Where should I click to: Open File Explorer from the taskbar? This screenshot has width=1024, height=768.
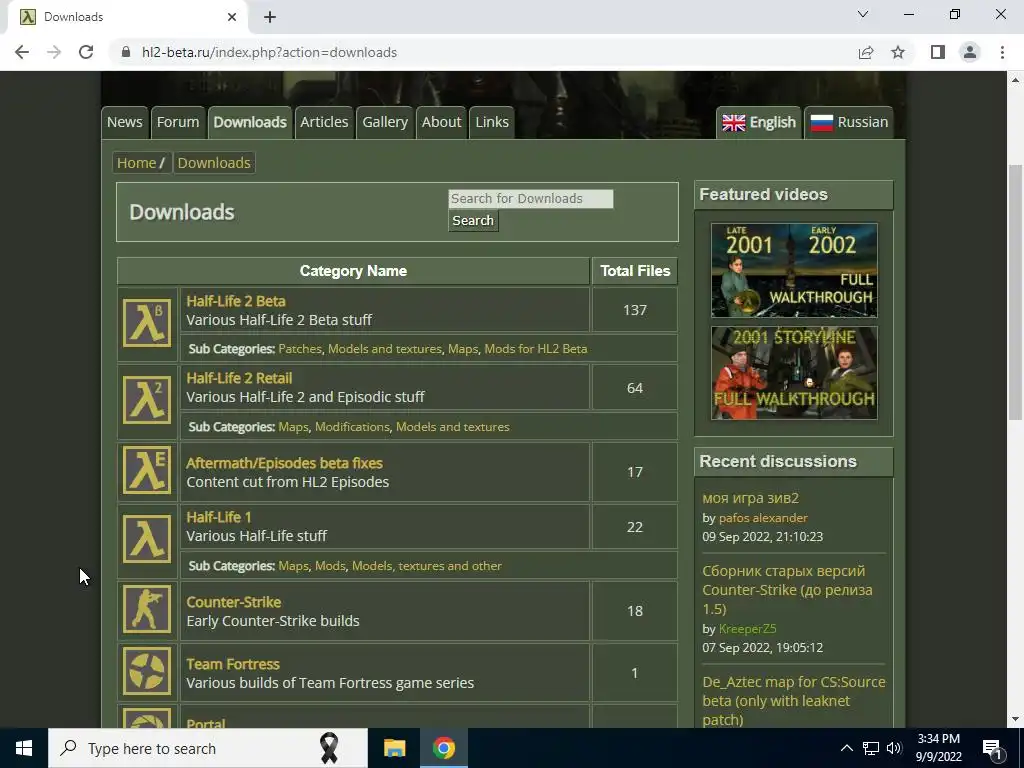coord(394,748)
